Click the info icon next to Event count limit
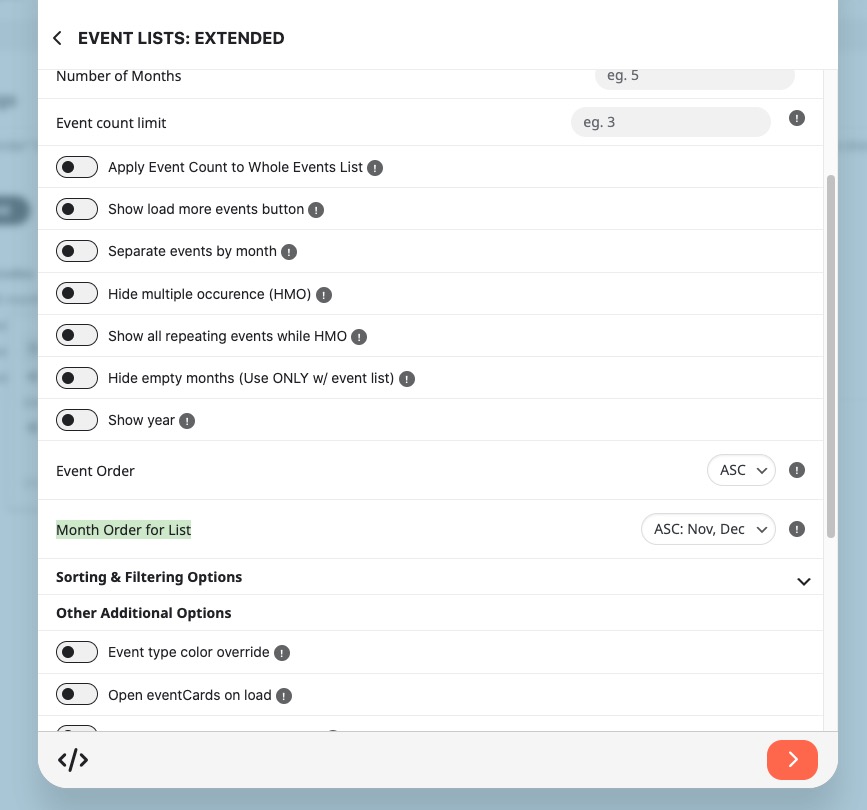 tap(796, 118)
